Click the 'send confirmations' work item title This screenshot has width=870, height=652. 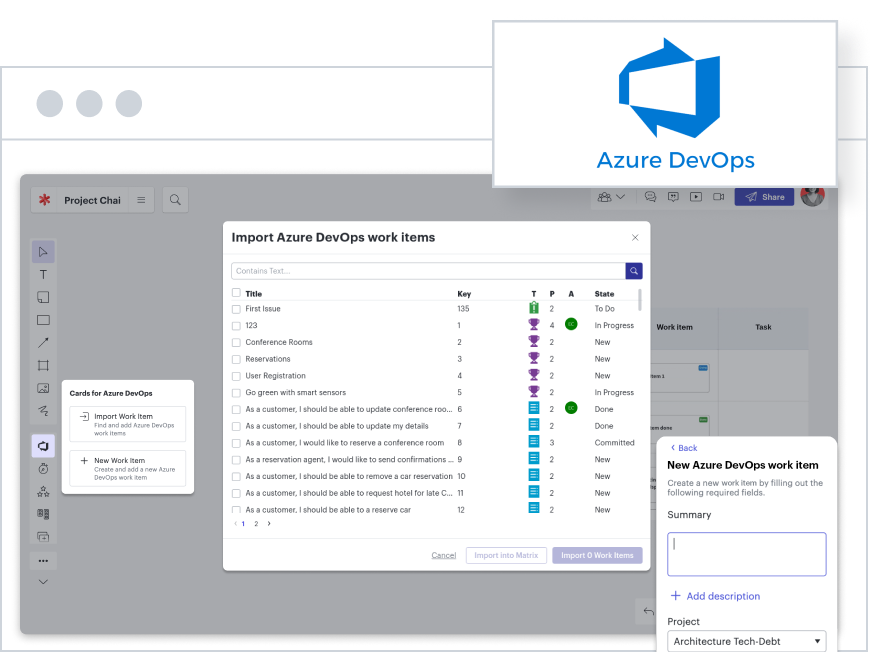350,459
